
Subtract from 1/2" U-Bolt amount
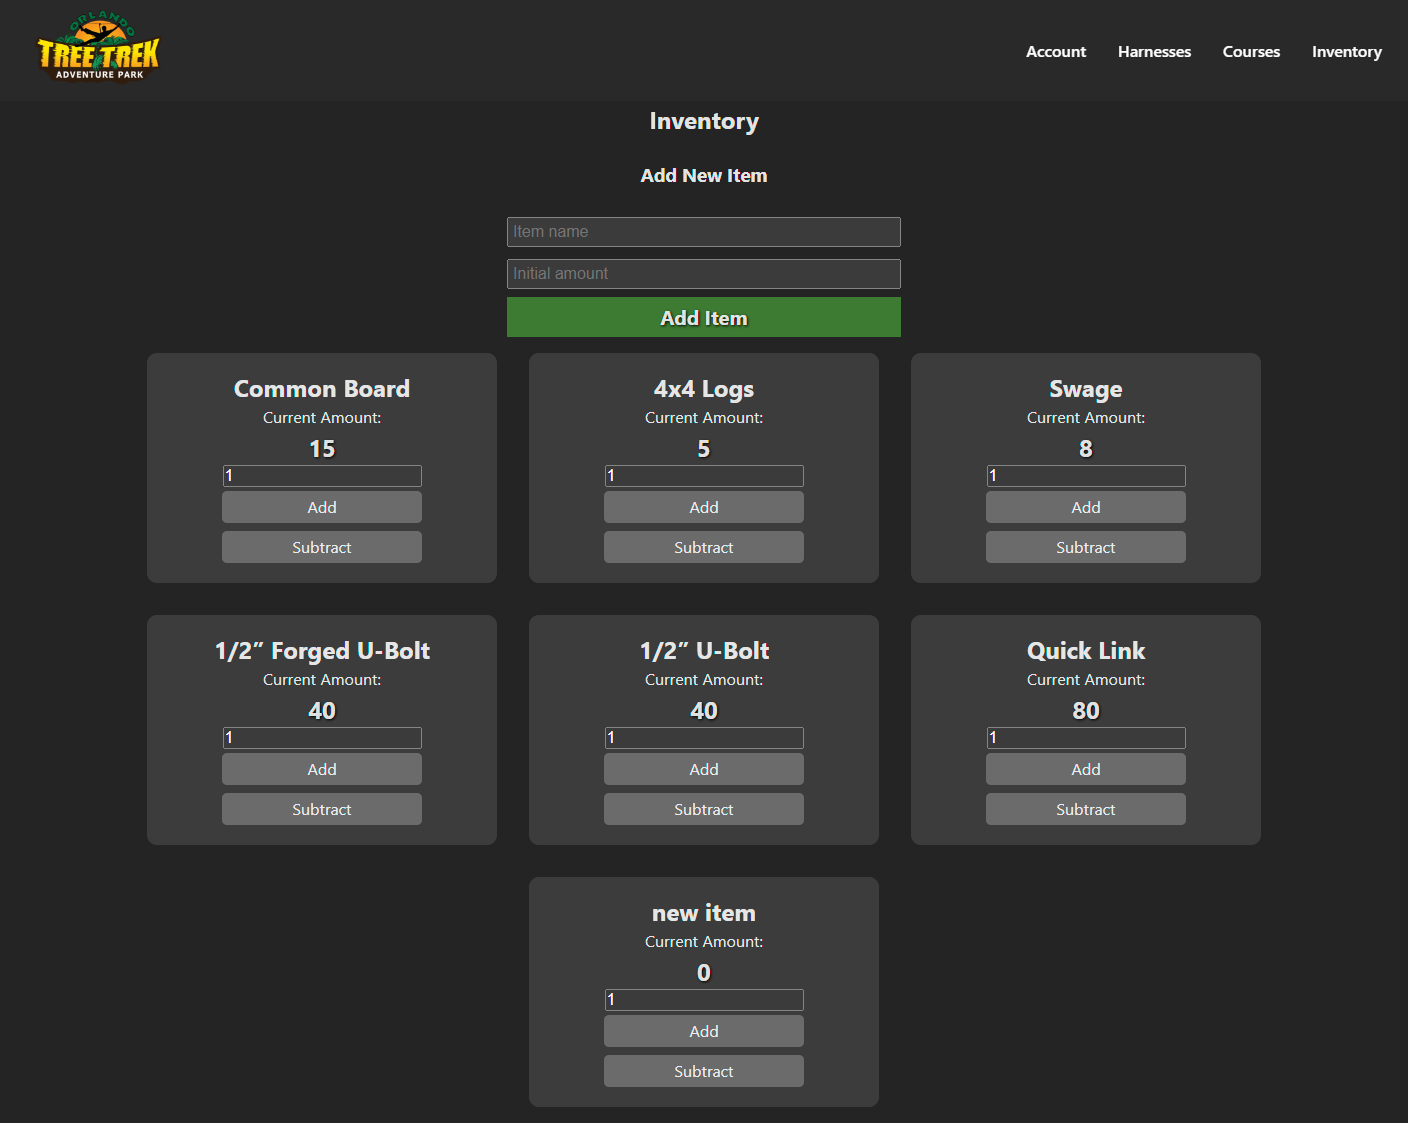click(x=703, y=809)
